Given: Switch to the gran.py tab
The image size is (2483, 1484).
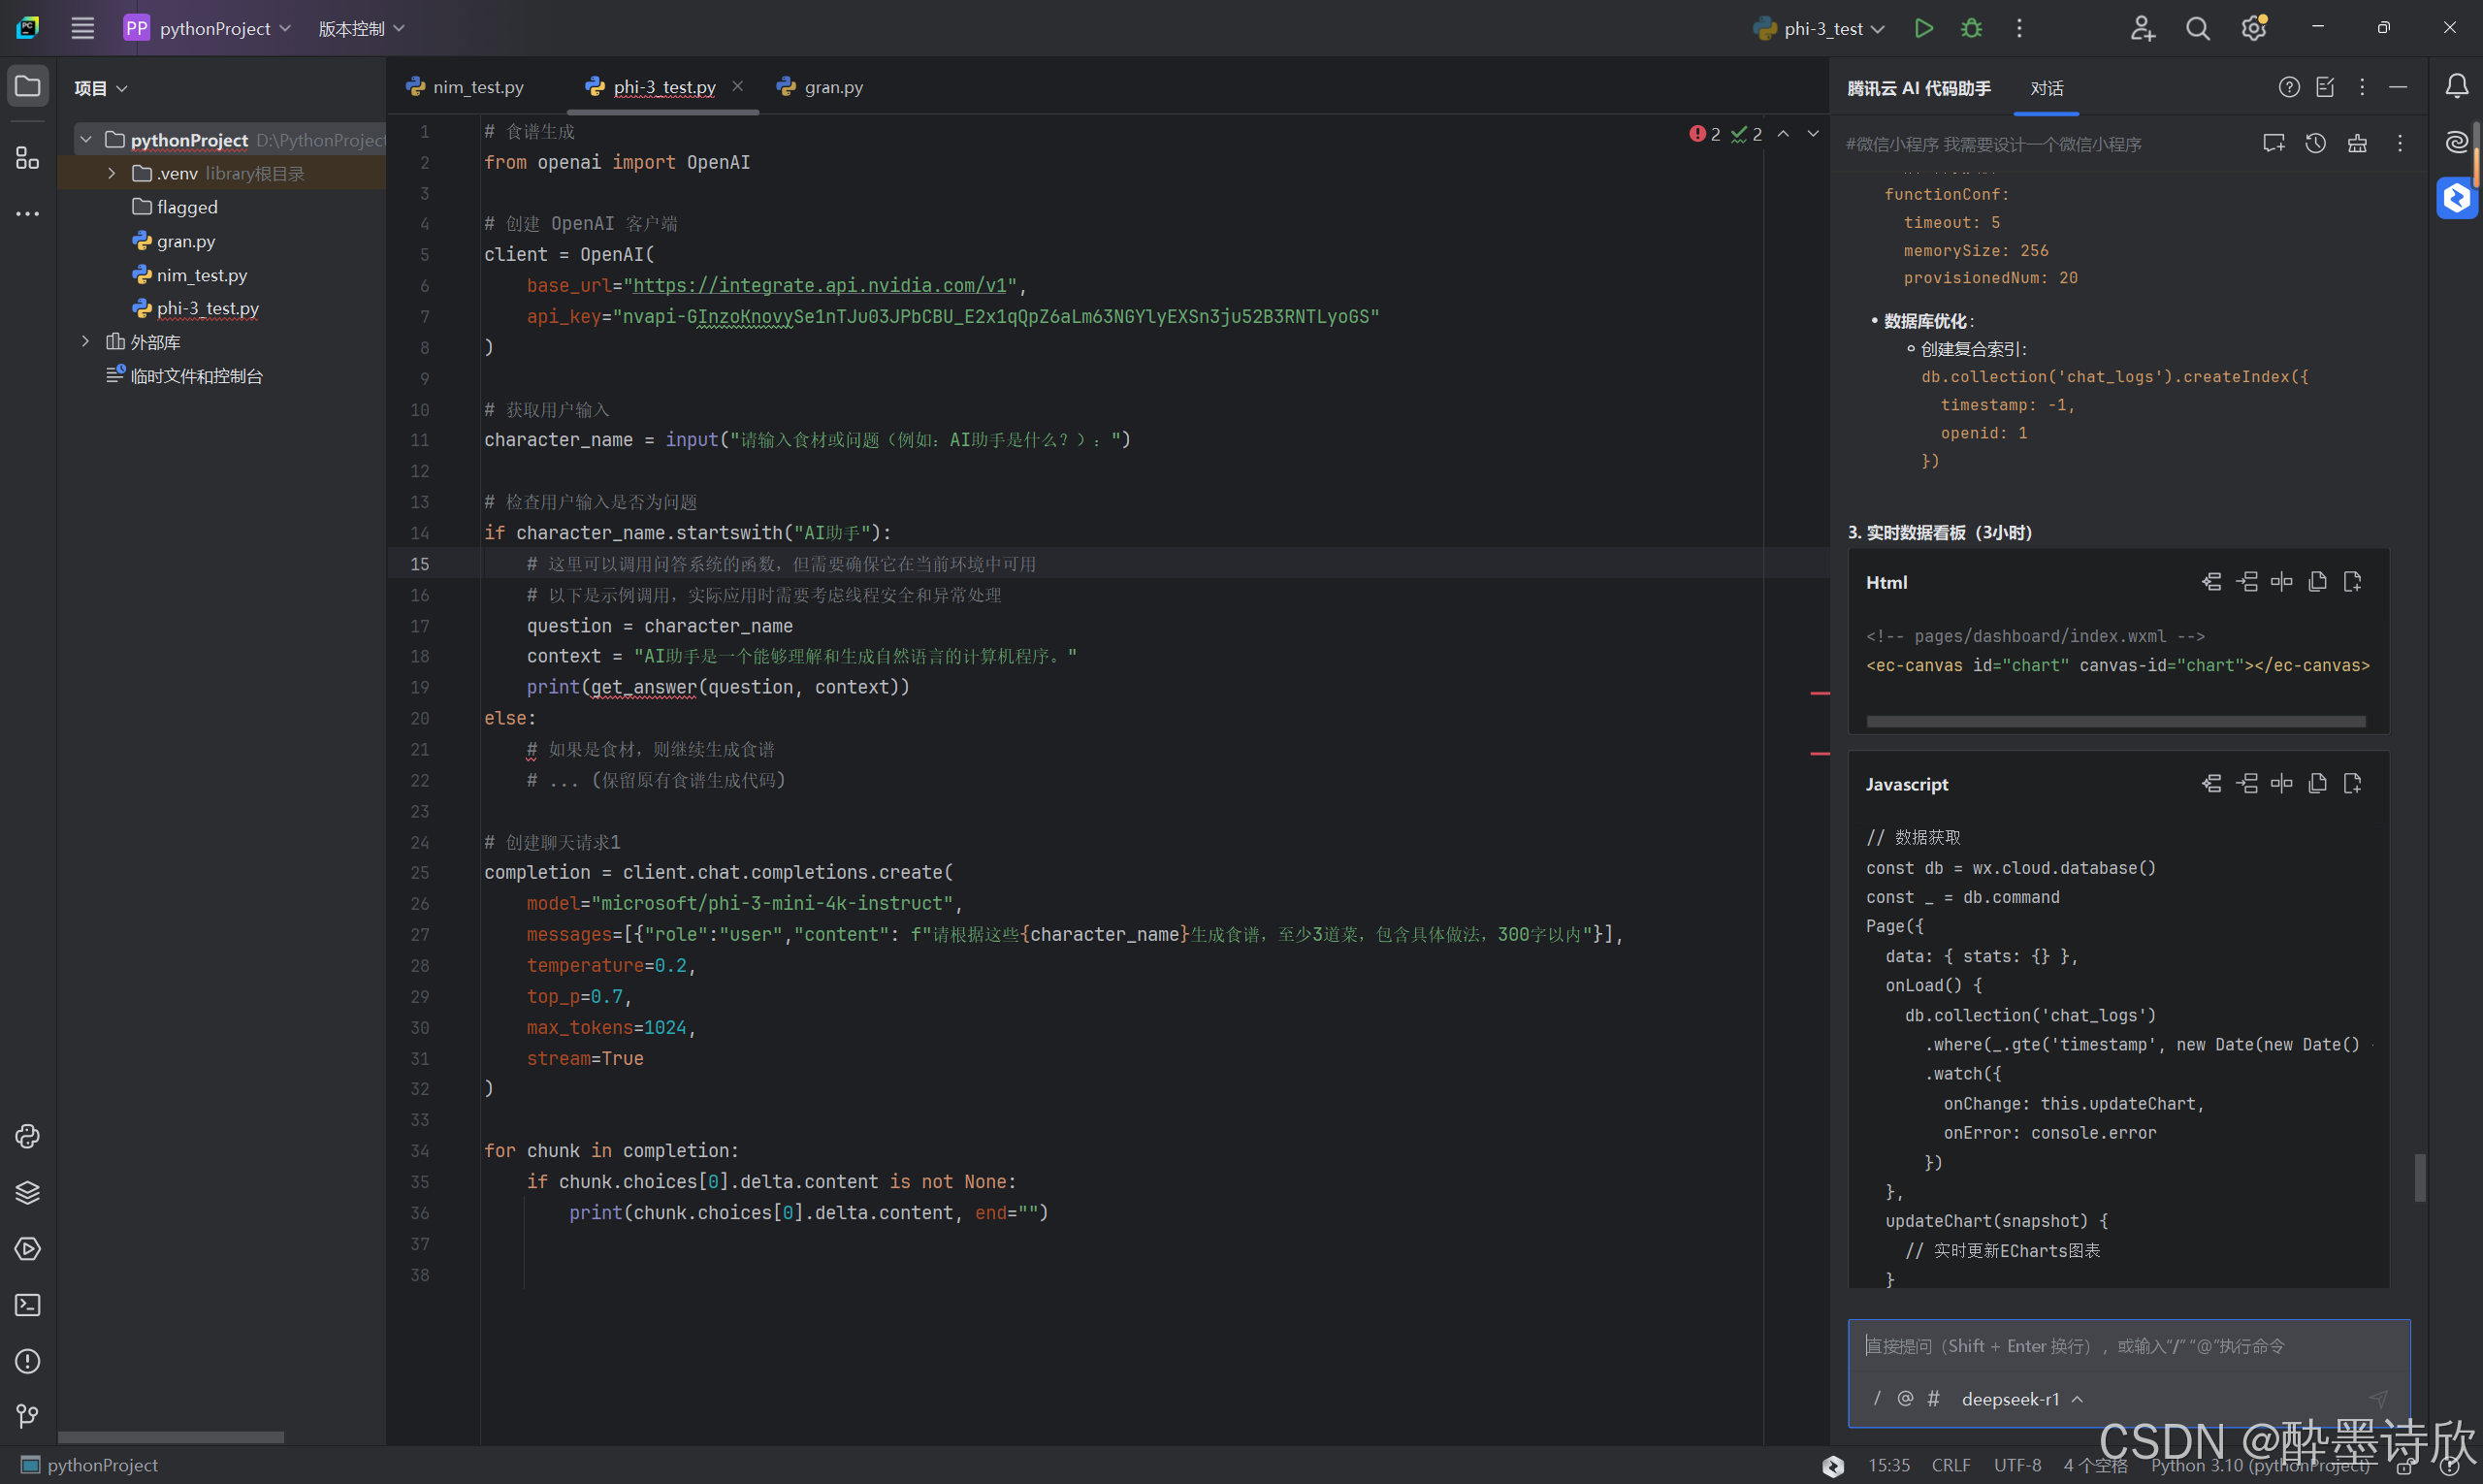Looking at the screenshot, I should 833,87.
